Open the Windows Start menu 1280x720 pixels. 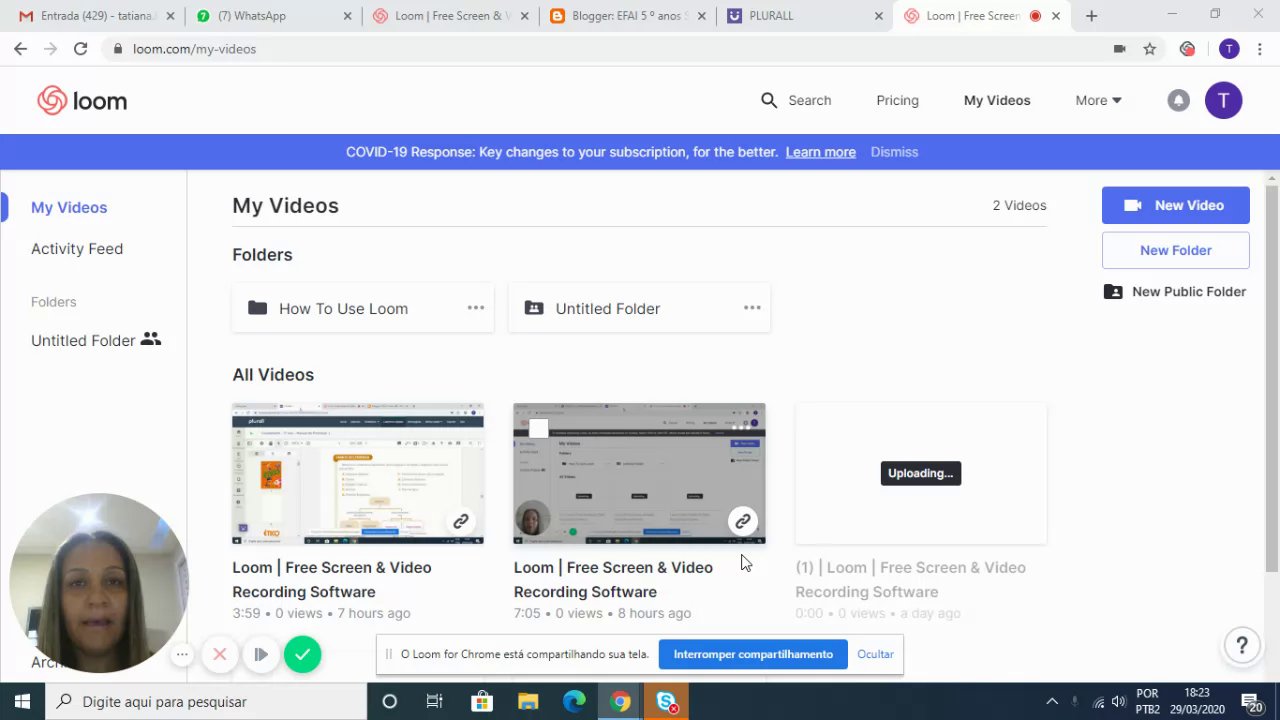point(22,701)
